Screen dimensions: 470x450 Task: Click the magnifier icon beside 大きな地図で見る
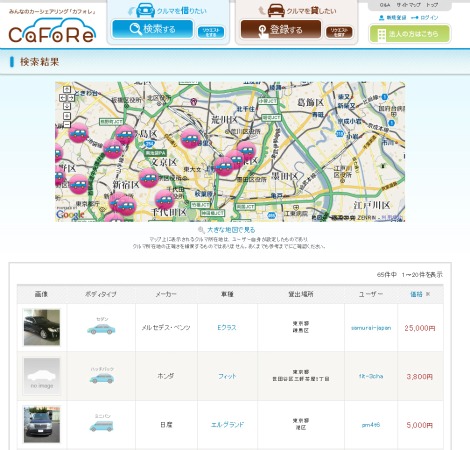201,230
